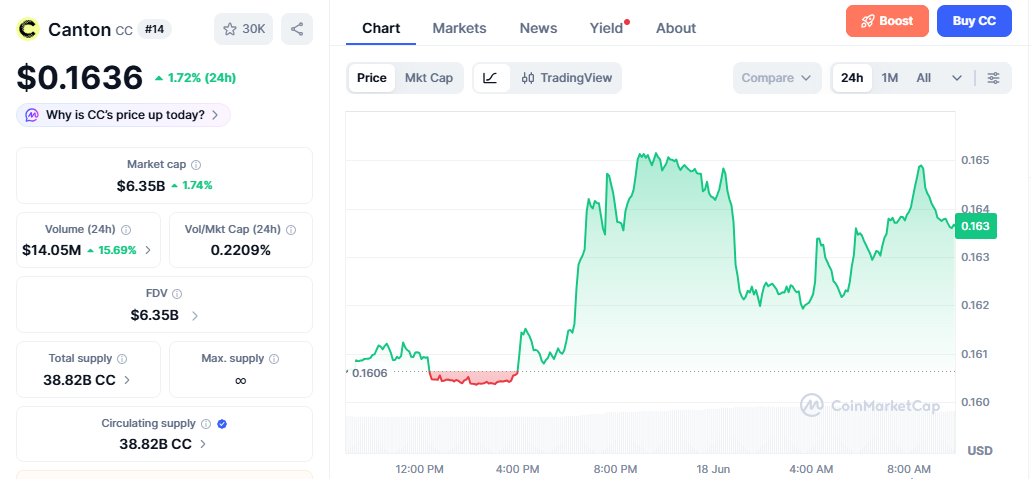Switch chart to Mkt Cap
The width and height of the screenshot is (1031, 479).
pyautogui.click(x=429, y=78)
